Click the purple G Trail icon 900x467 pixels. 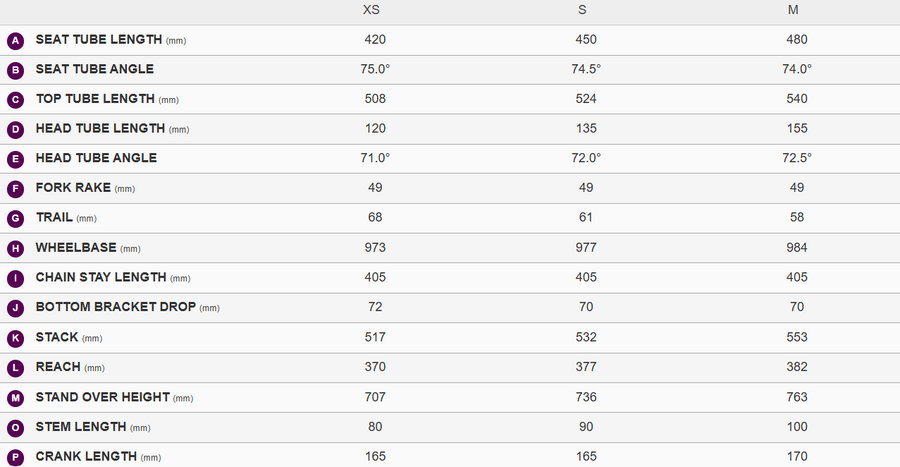point(15,219)
